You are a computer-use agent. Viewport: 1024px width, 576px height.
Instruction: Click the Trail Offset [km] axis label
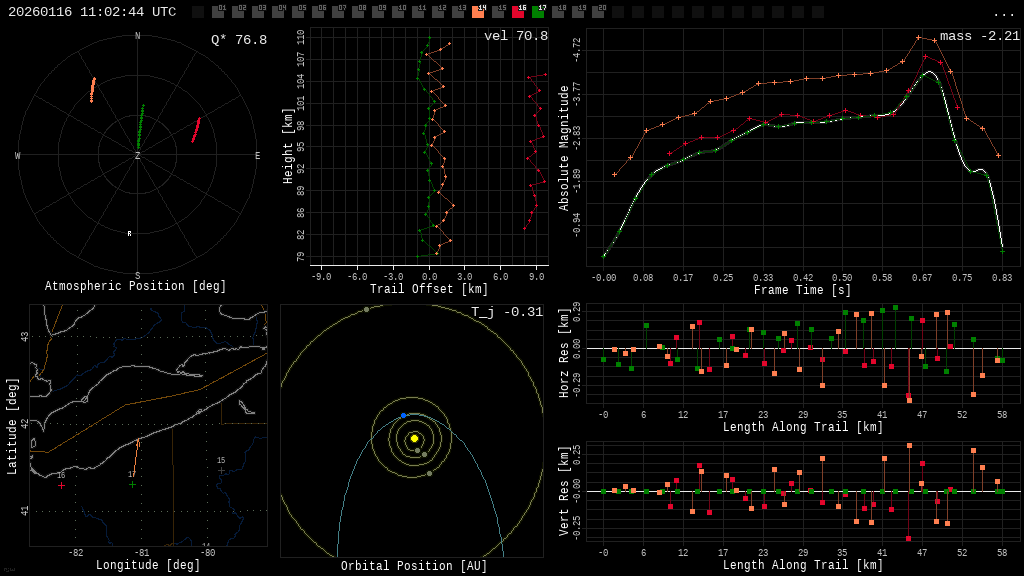[428, 289]
